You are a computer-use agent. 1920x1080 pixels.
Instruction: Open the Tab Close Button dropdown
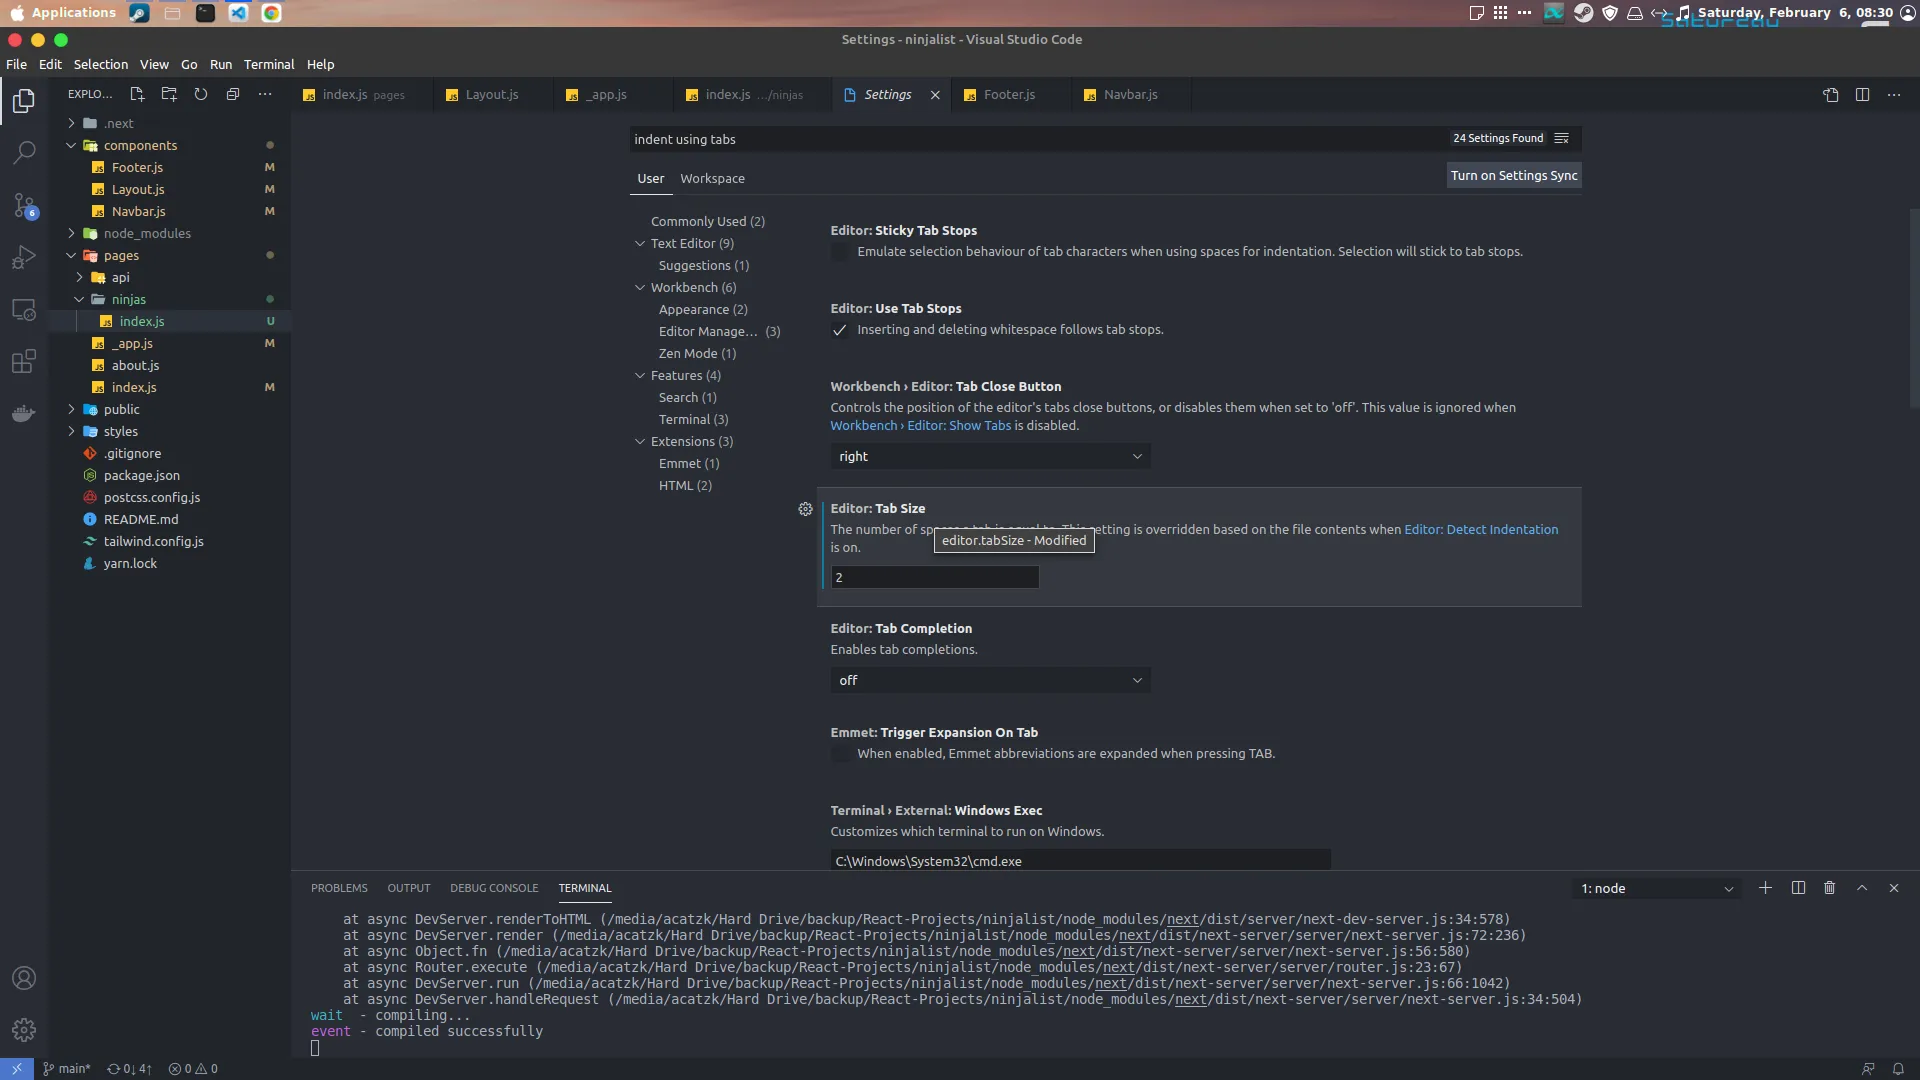pos(990,456)
